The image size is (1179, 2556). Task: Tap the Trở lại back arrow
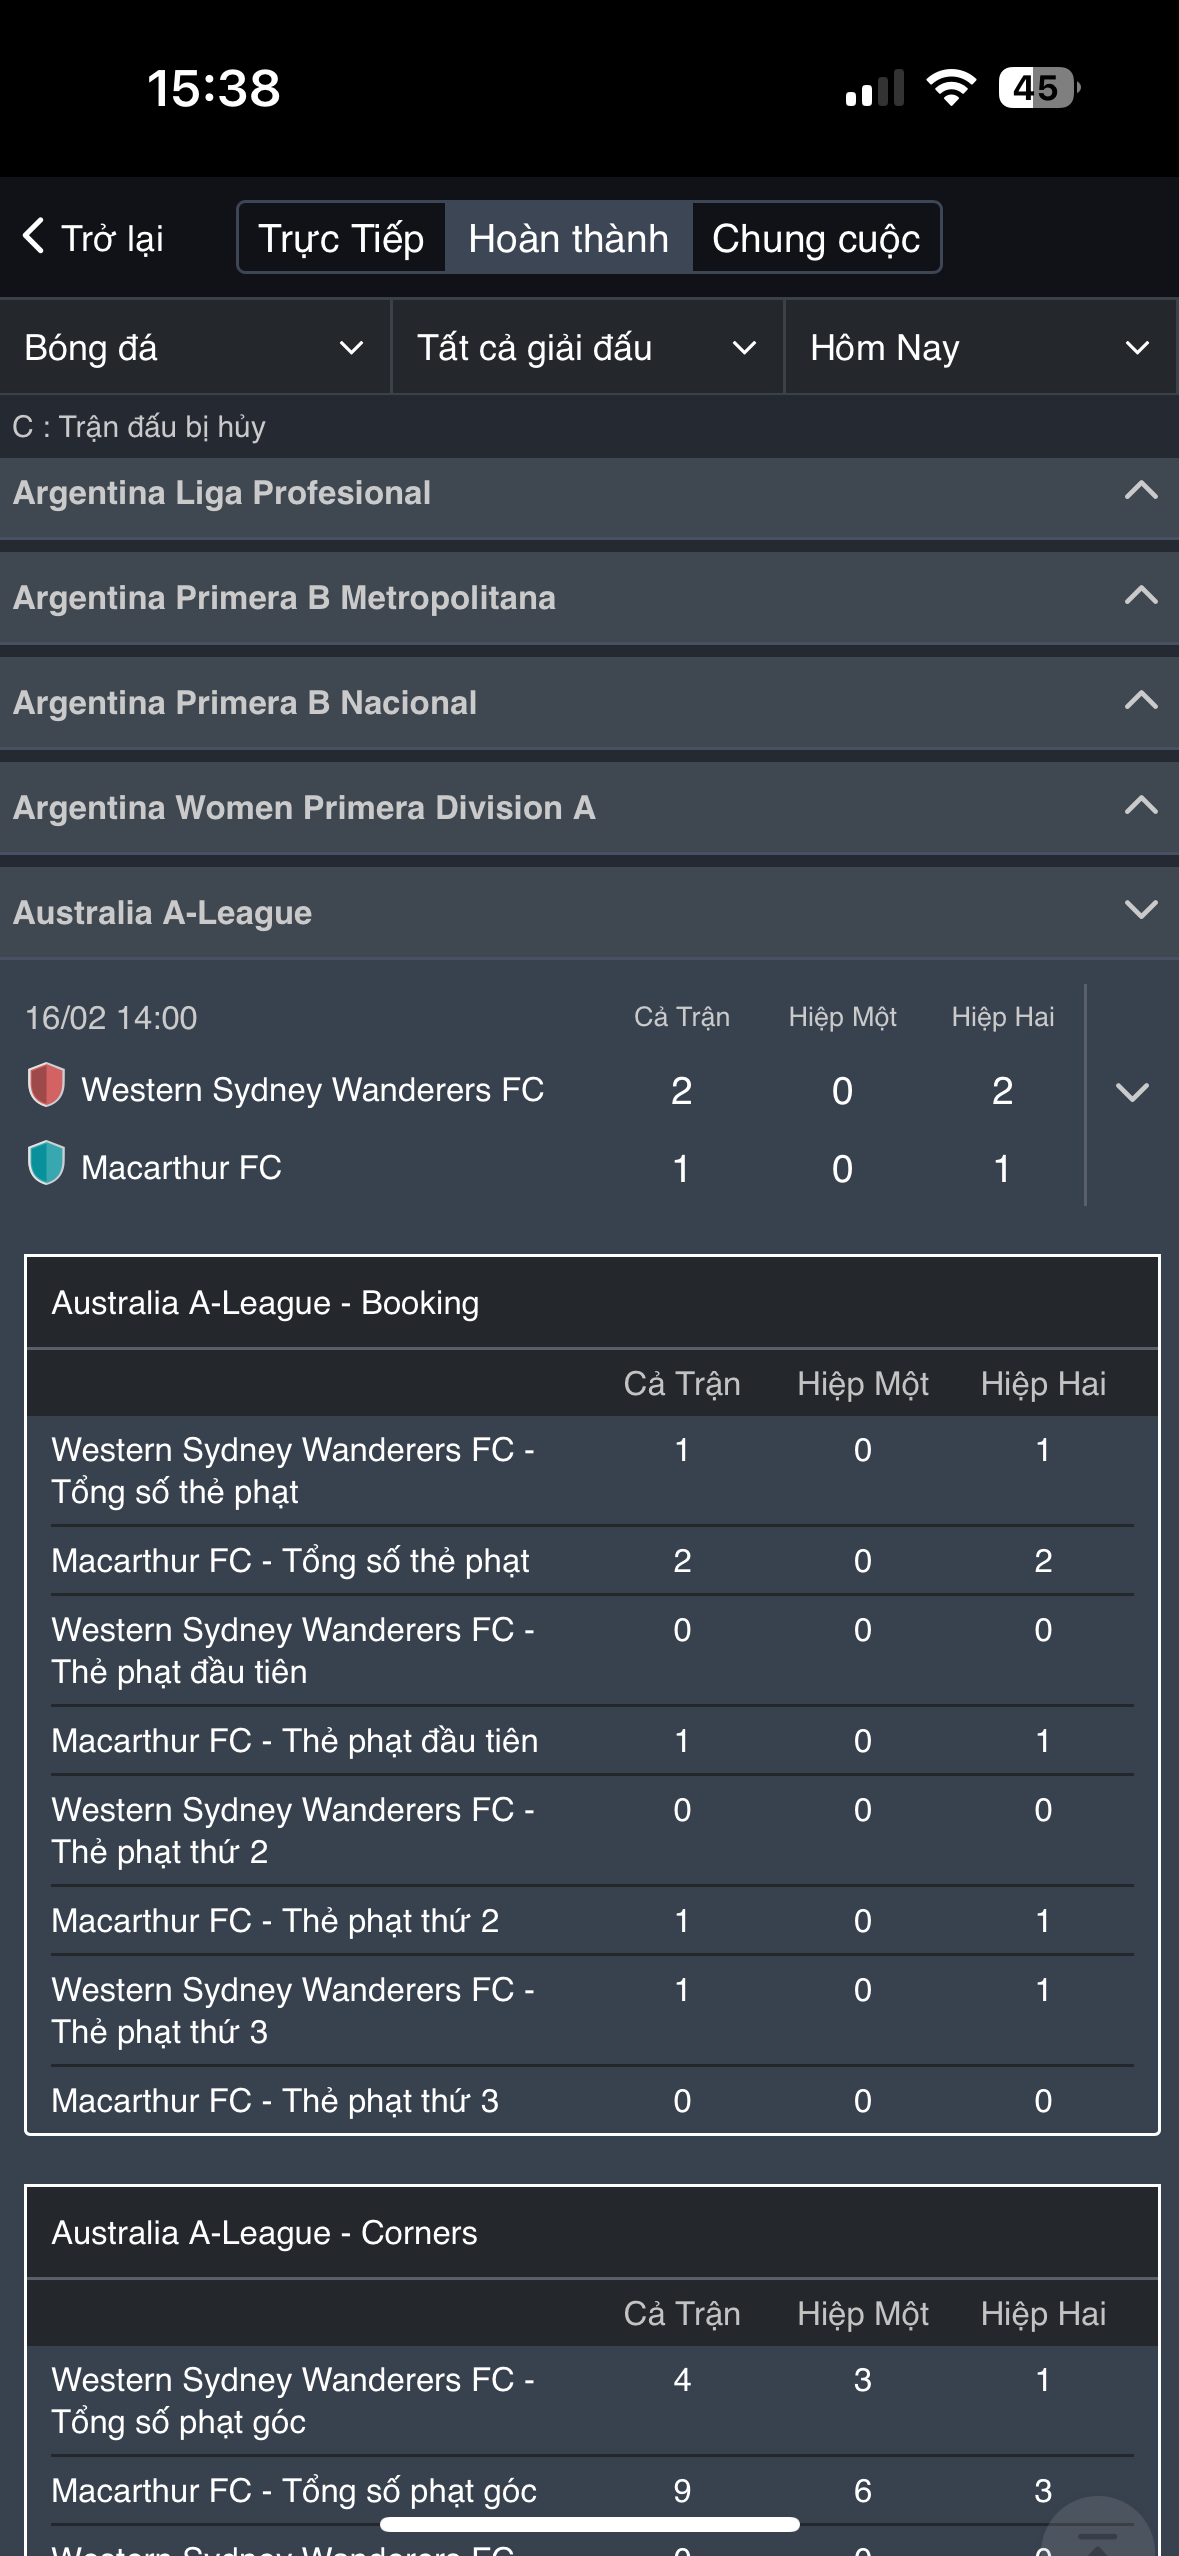tap(33, 237)
